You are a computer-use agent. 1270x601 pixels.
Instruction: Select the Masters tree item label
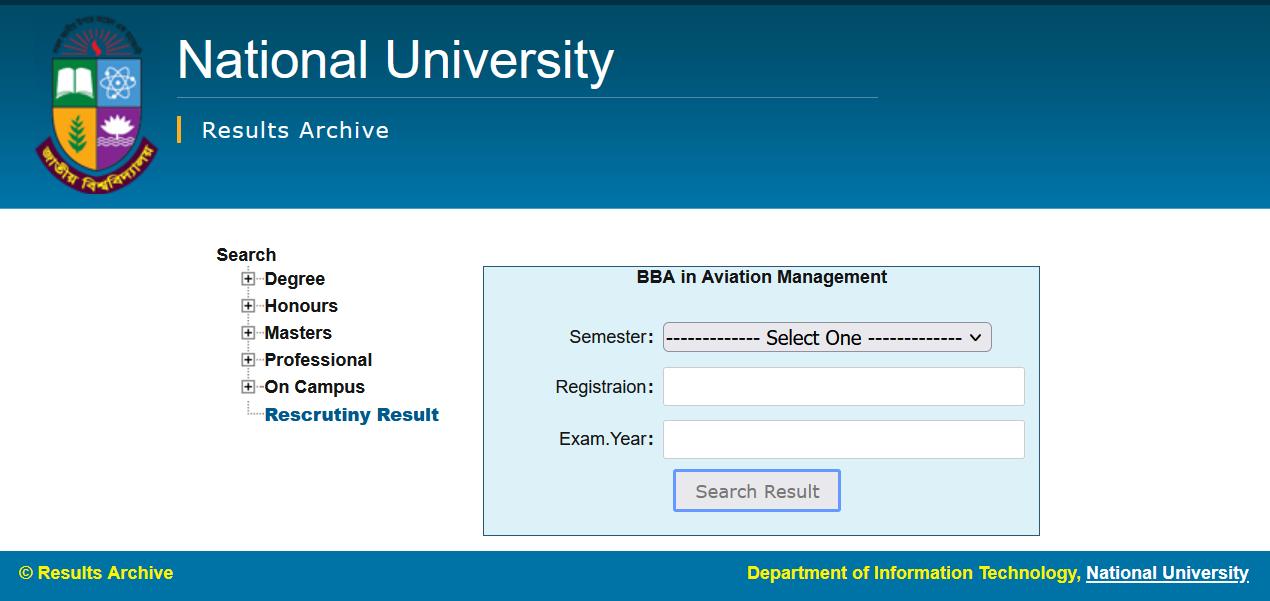click(298, 333)
